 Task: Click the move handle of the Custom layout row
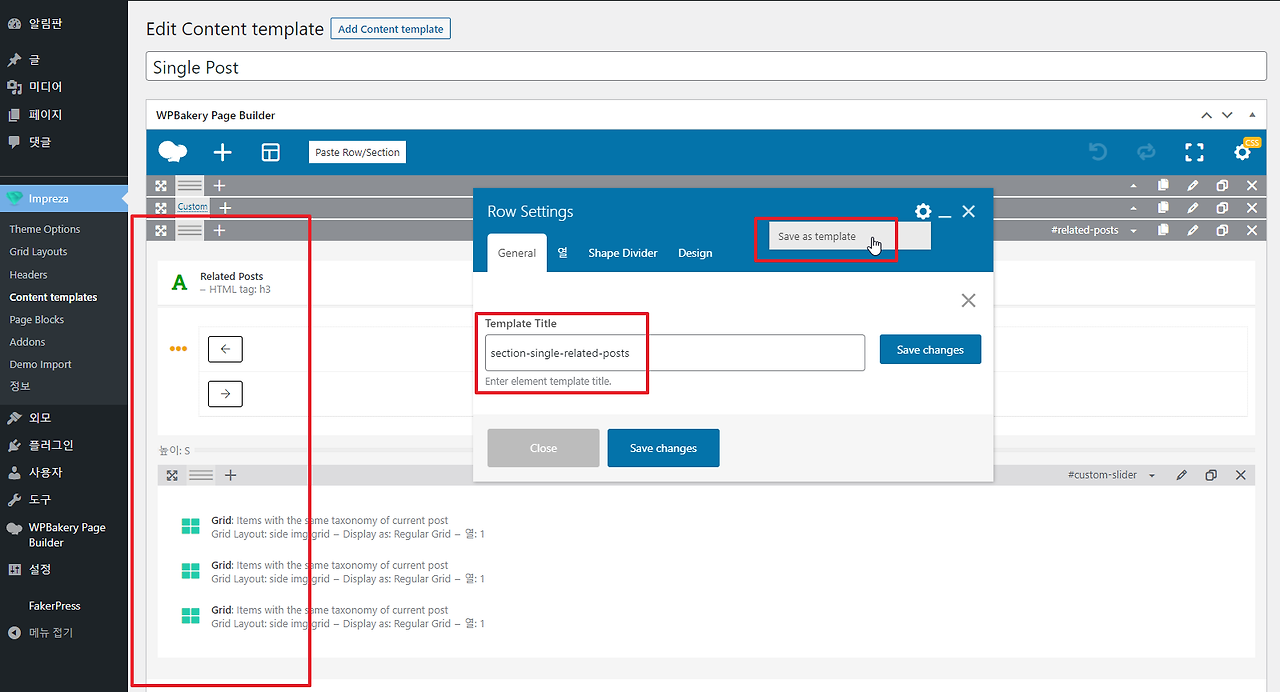[161, 208]
